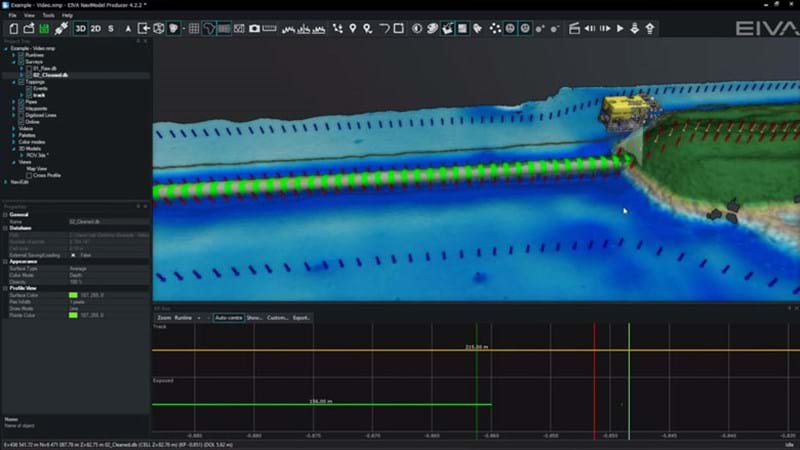Start playback with the play button
Viewport: 800px width, 450px height.
tap(620, 29)
